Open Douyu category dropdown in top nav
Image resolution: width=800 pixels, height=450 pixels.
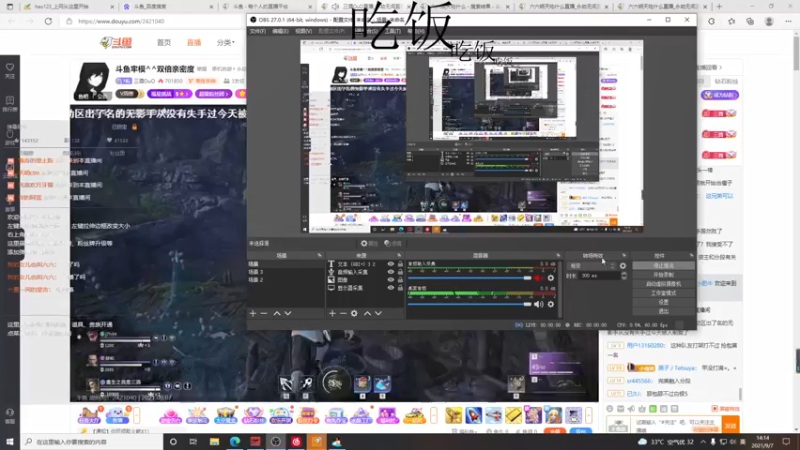[x=226, y=42]
